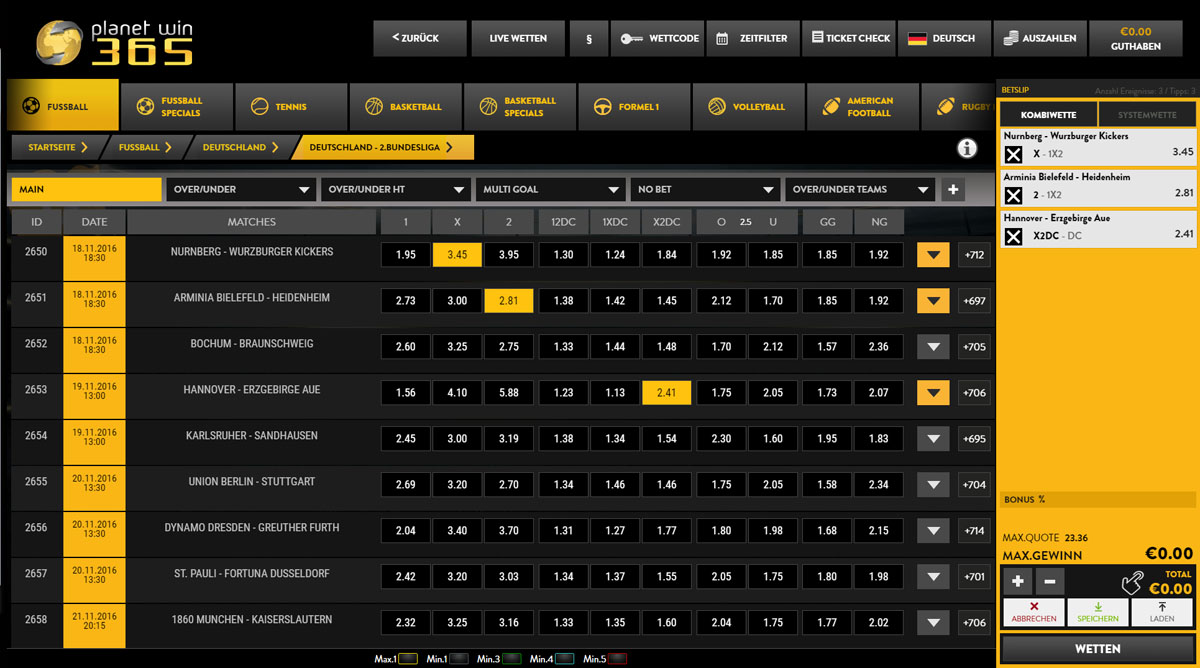This screenshot has width=1200, height=668.
Task: Decrease stake with the minus button
Action: point(1050,581)
